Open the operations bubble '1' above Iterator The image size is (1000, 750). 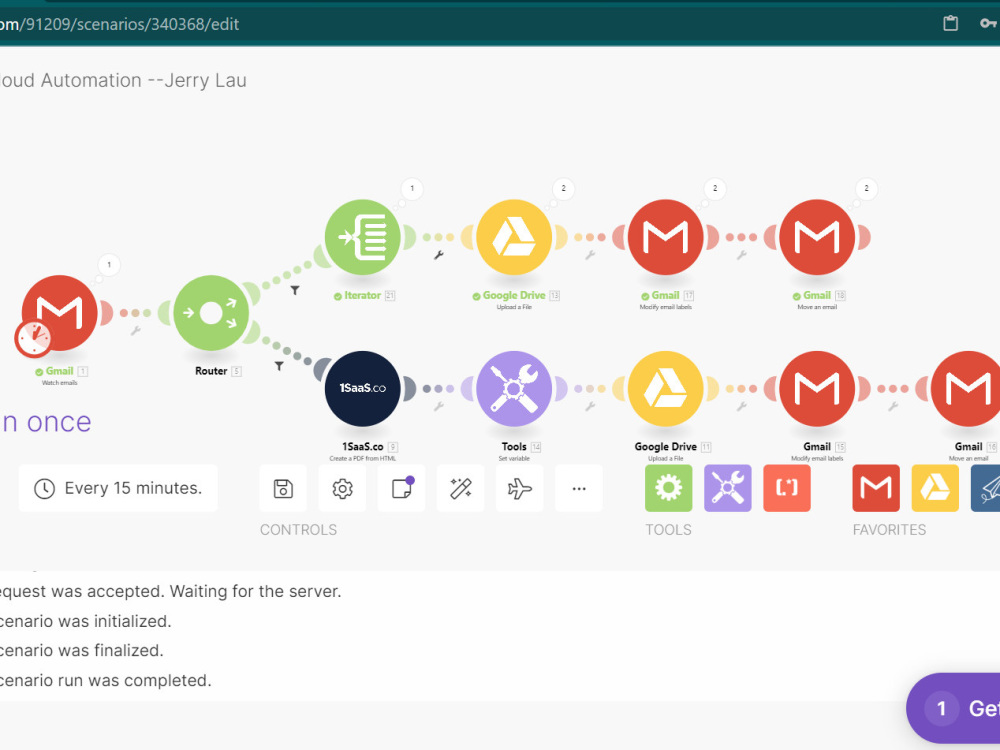(x=412, y=189)
